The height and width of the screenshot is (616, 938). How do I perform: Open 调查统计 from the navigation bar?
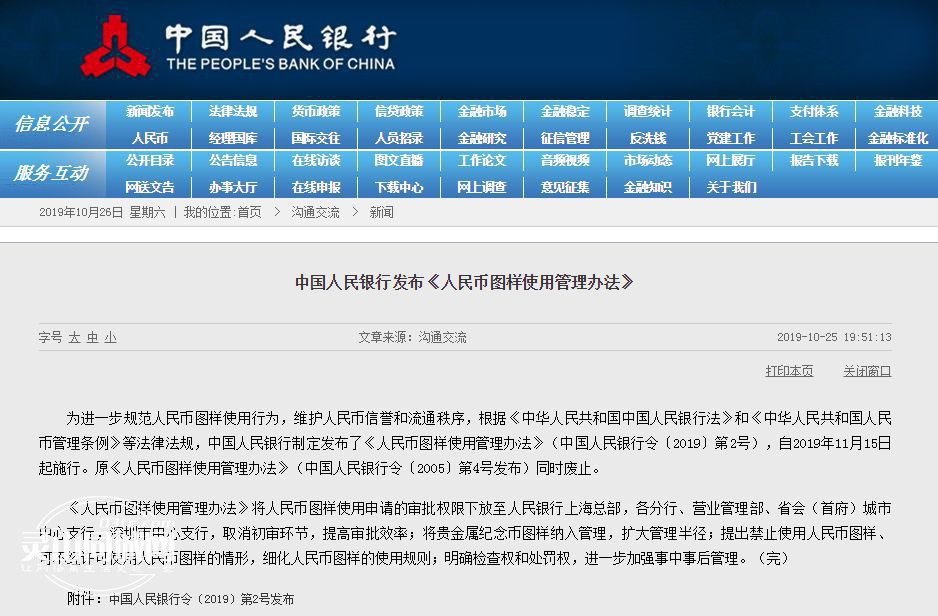pos(648,111)
